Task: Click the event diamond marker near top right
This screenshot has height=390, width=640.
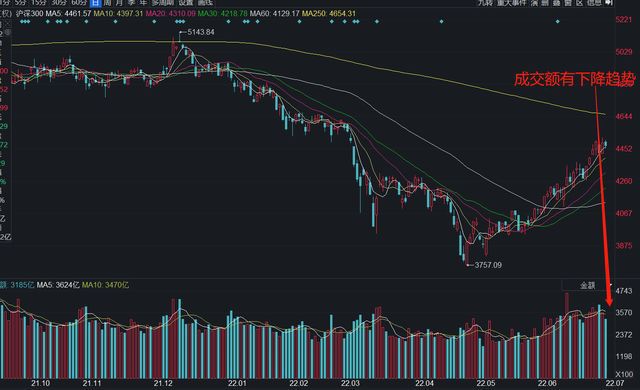Action: [558, 21]
